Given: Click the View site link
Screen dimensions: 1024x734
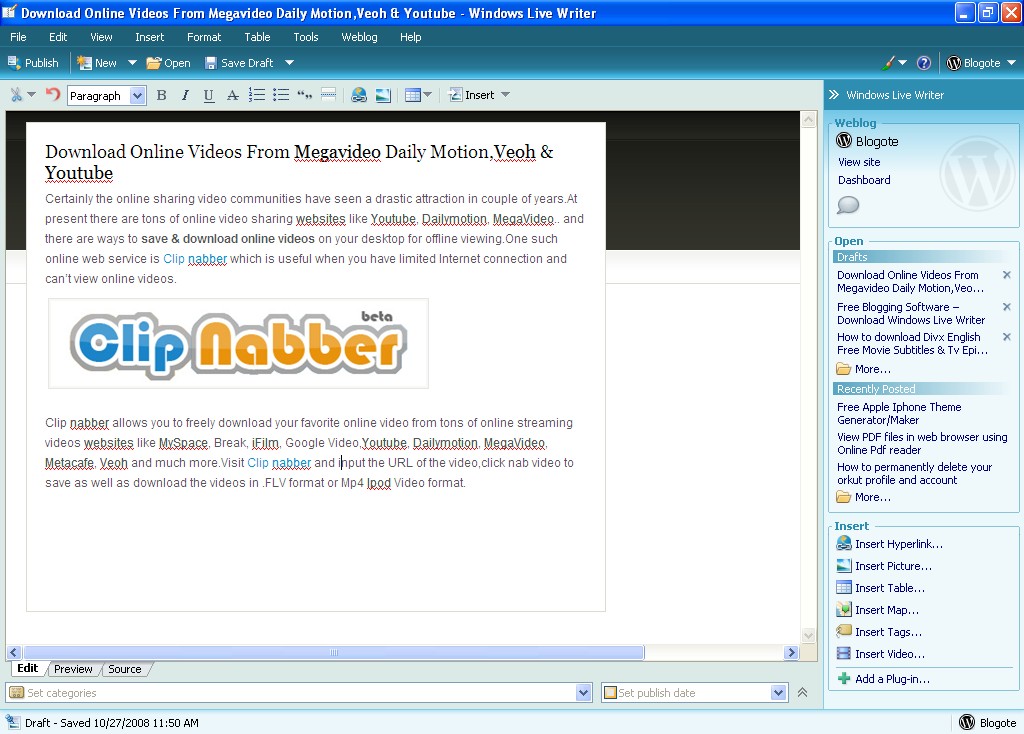Looking at the screenshot, I should click(859, 162).
